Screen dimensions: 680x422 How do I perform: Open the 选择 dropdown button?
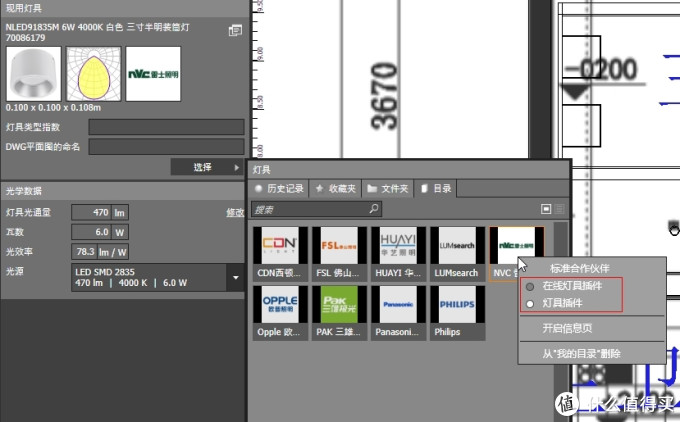pos(207,167)
